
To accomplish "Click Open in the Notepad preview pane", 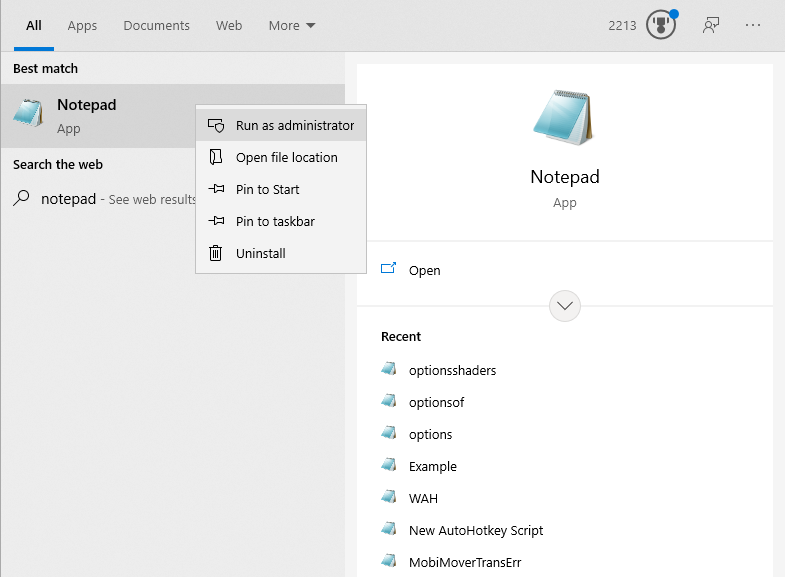I will [x=425, y=270].
